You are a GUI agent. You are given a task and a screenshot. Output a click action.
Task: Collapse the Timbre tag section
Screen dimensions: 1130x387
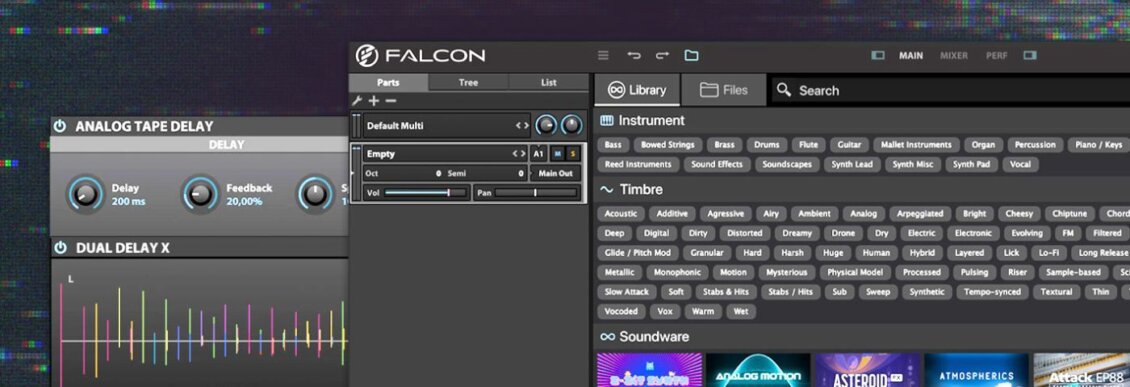click(x=607, y=190)
